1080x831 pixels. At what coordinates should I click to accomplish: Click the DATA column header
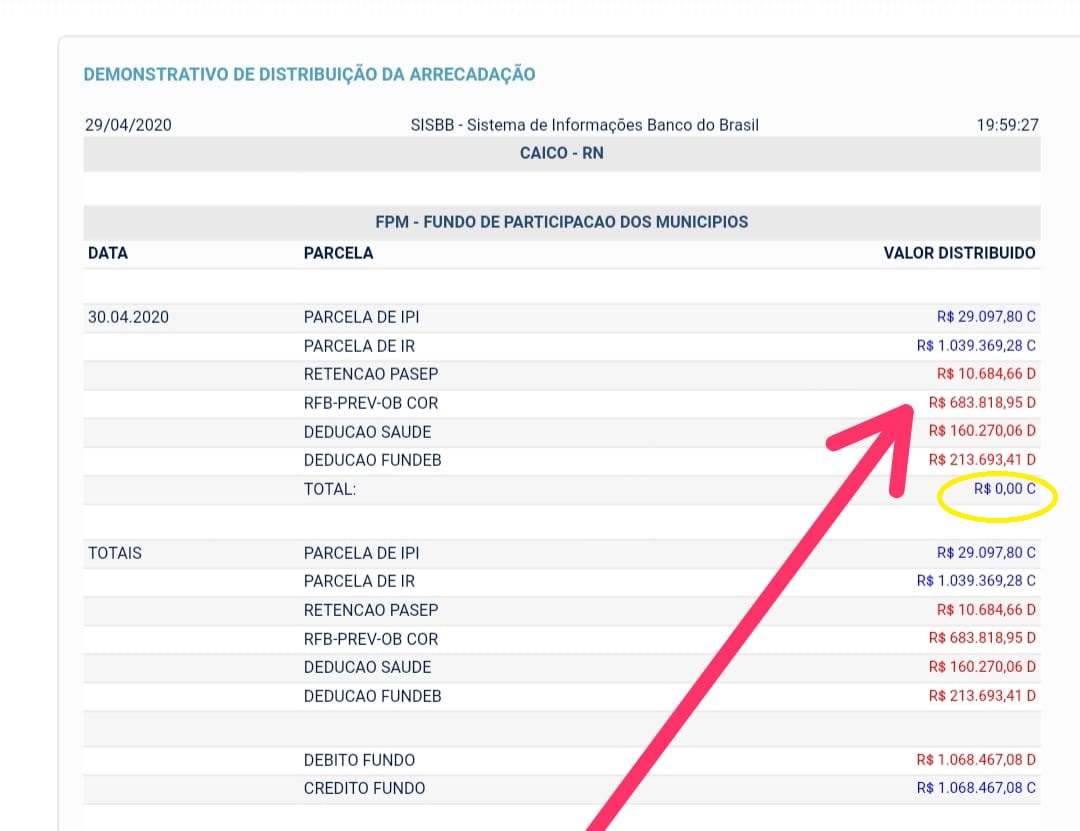coord(107,253)
